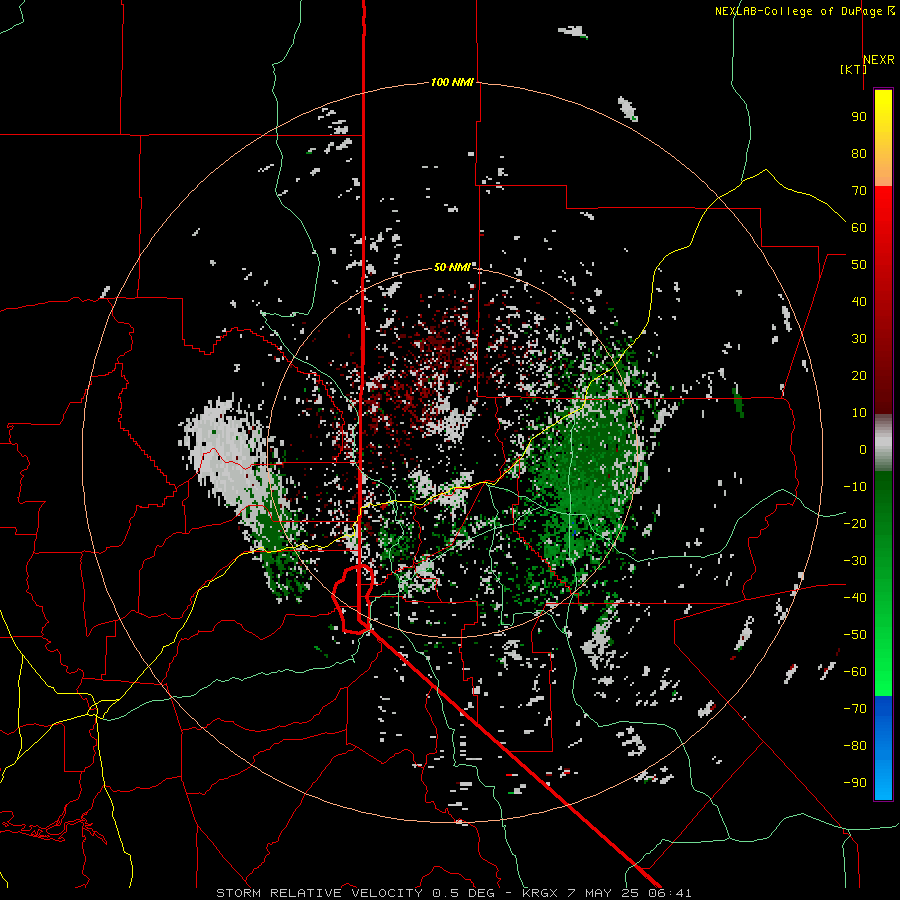900x900 pixels.
Task: Pick the bright red segment of the color bar
Action: pos(883,210)
